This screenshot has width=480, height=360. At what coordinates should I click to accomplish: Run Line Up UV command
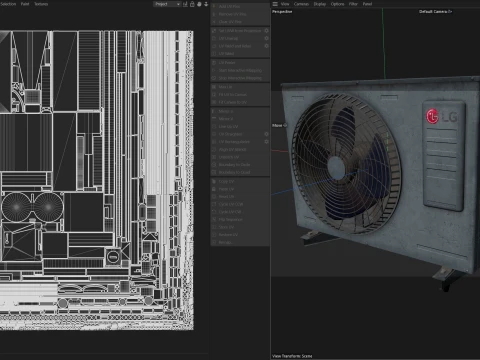click(x=240, y=127)
